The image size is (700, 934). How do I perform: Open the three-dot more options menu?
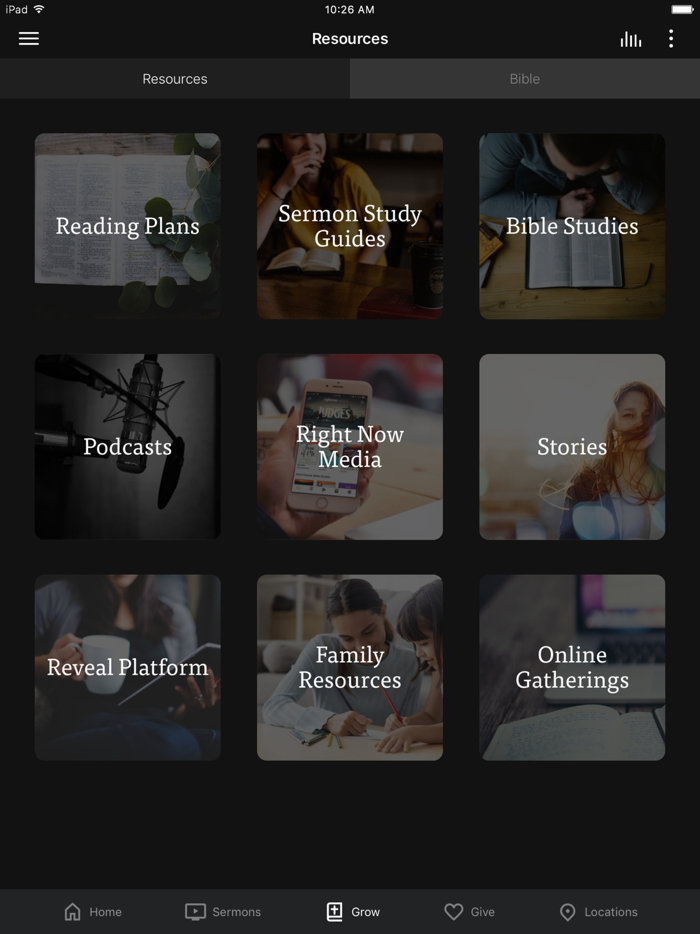671,39
